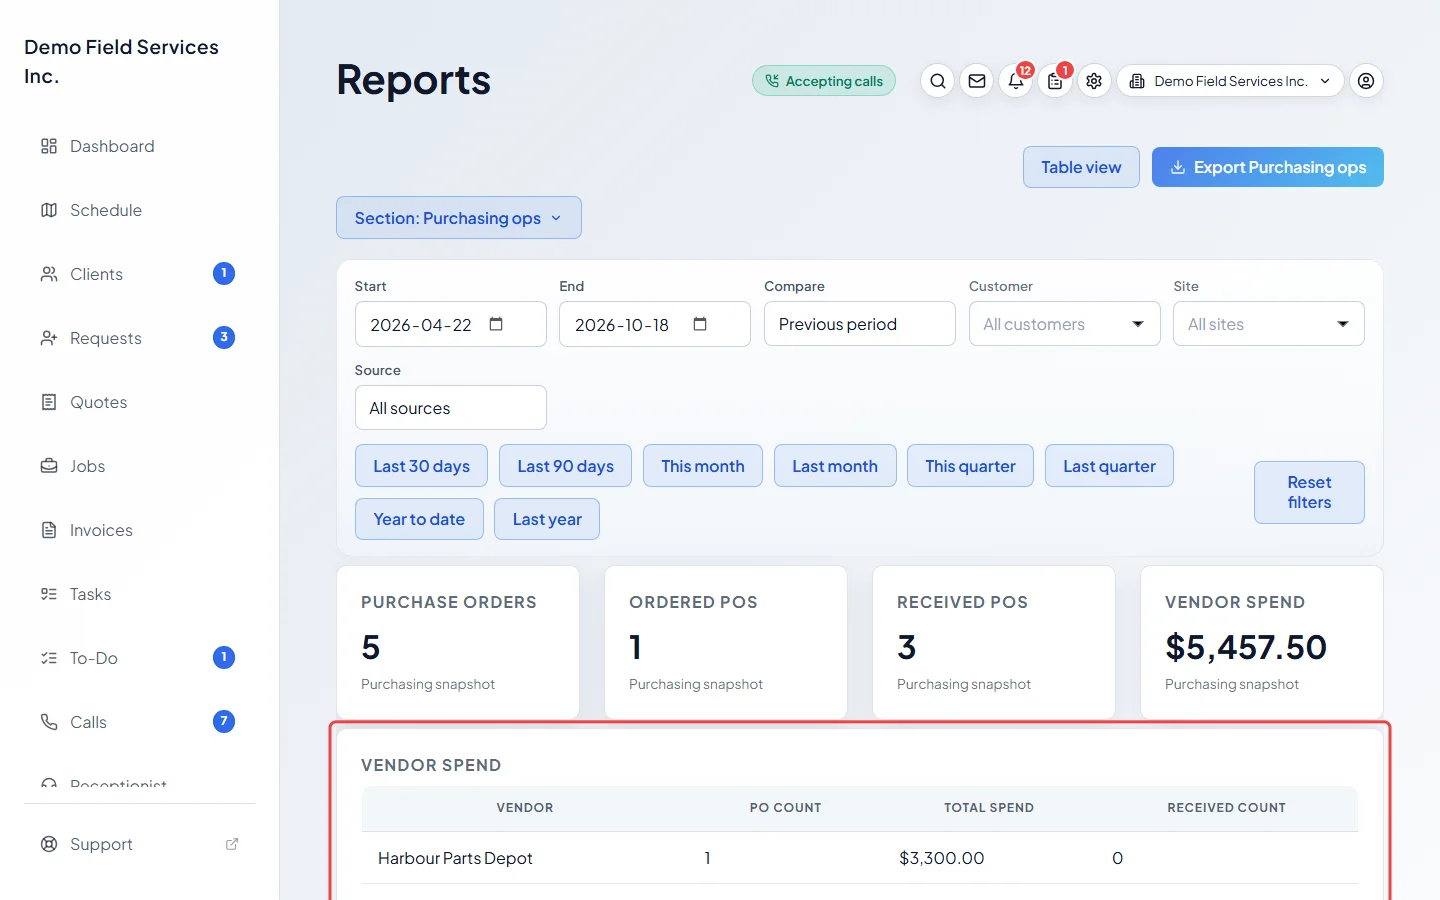Viewport: 1440px width, 900px height.
Task: Open the clipboard icon with 1 badge
Action: (1055, 81)
